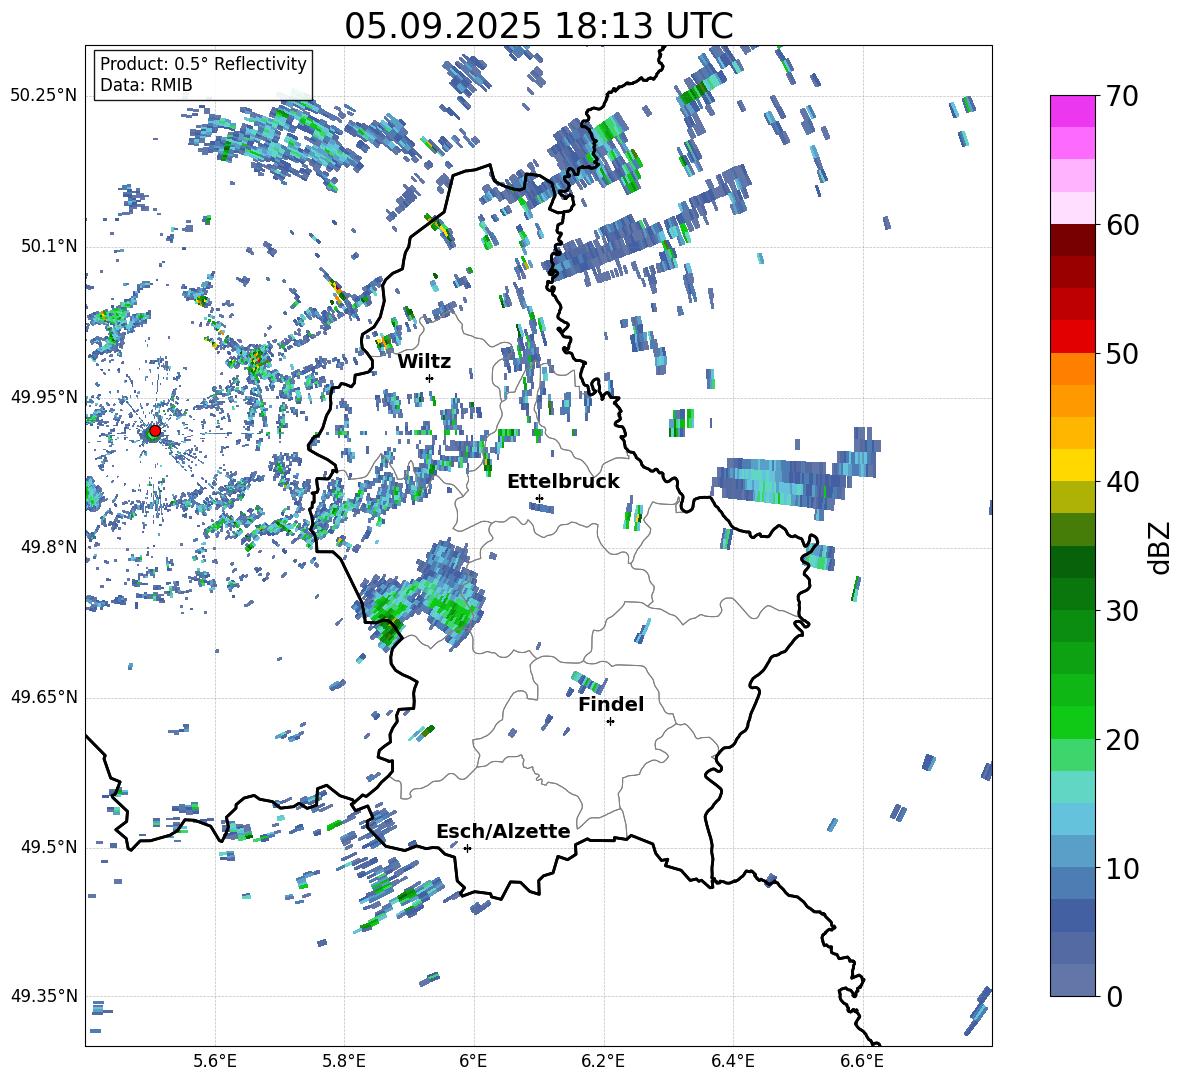Click the 6.4°E longitude label
The height and width of the screenshot is (1081, 1184).
[x=732, y=1061]
